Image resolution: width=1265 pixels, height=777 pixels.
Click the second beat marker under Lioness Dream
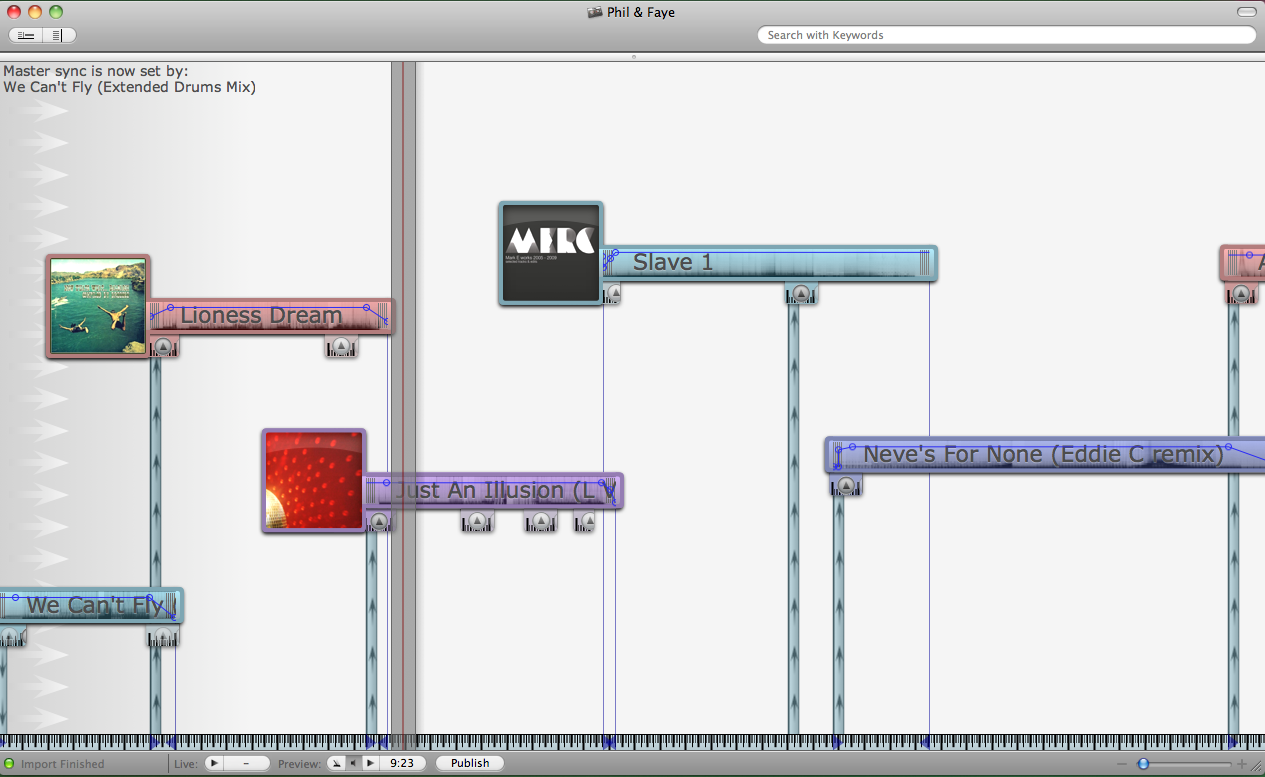coord(341,347)
